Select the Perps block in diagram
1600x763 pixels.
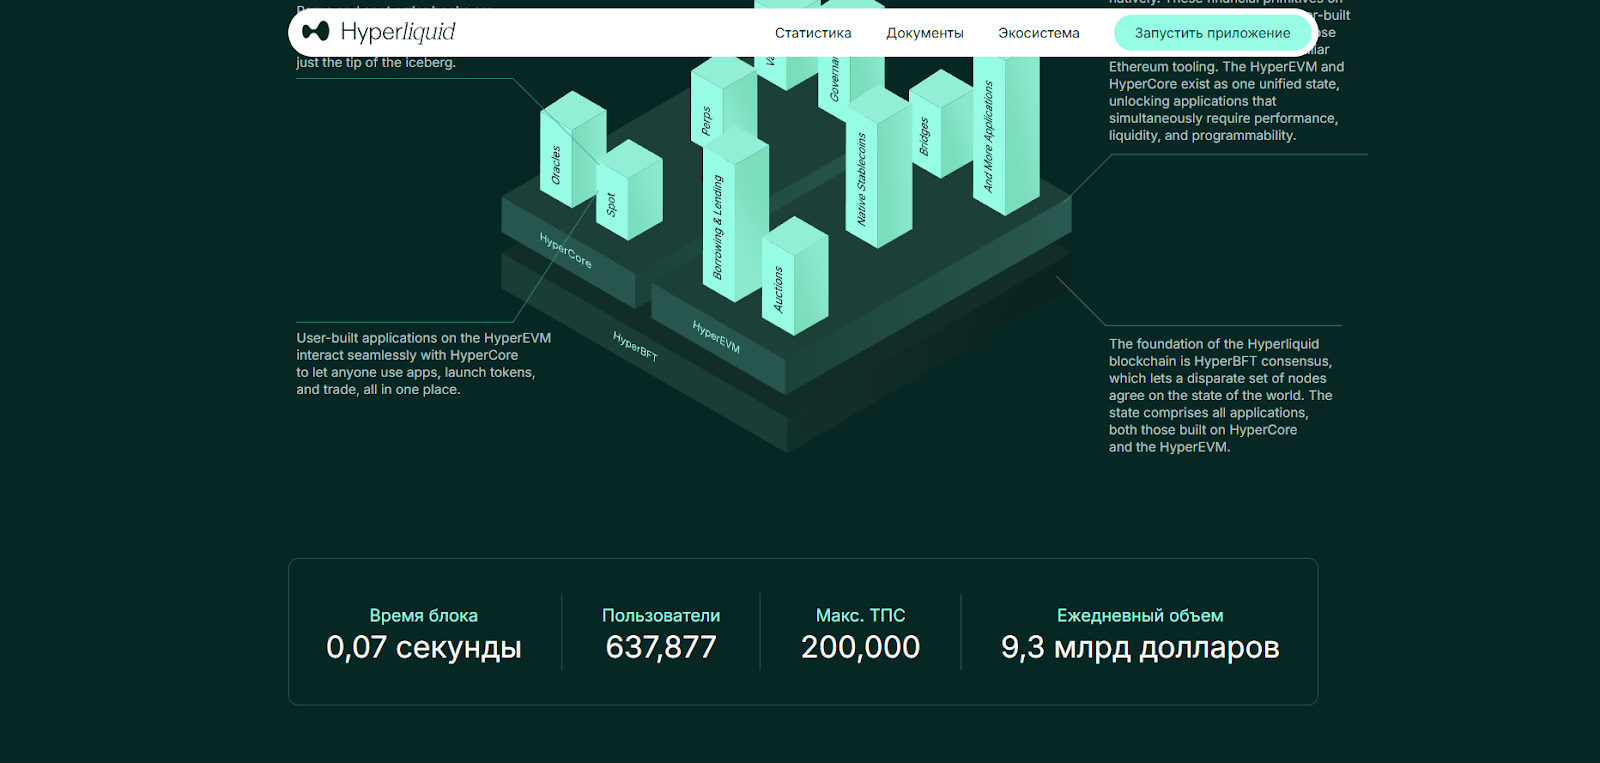pos(724,105)
